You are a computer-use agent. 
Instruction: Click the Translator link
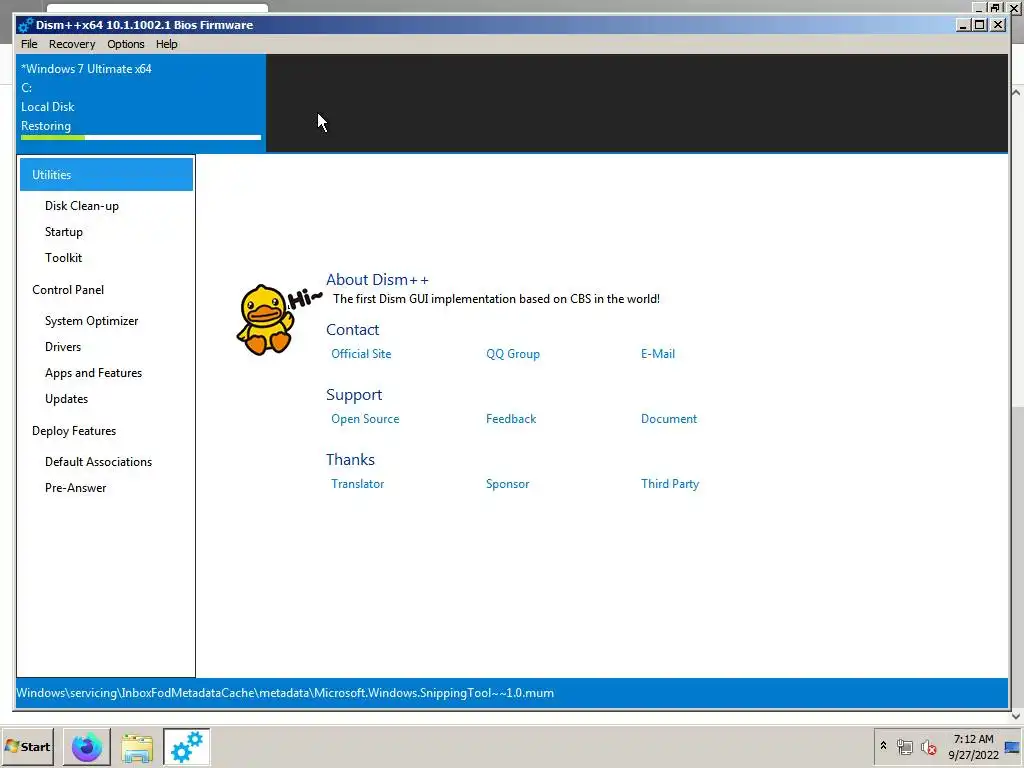pos(357,484)
